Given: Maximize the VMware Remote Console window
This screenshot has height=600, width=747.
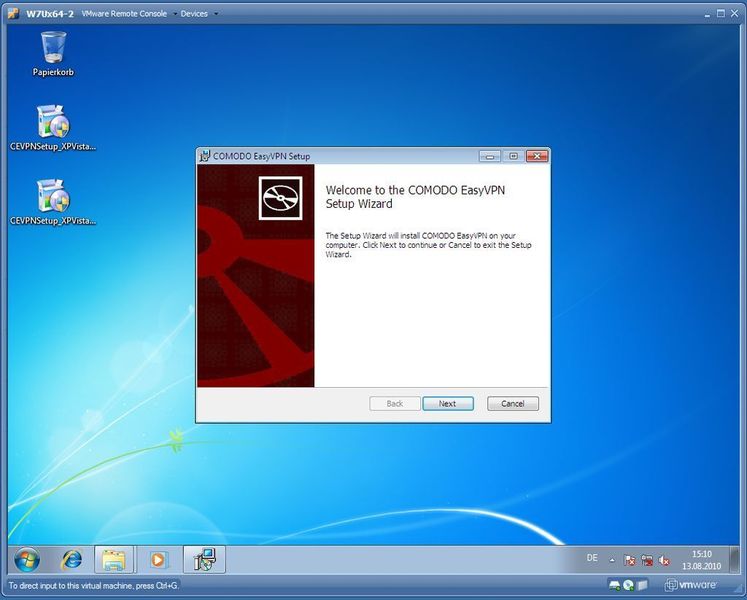Looking at the screenshot, I should 720,14.
